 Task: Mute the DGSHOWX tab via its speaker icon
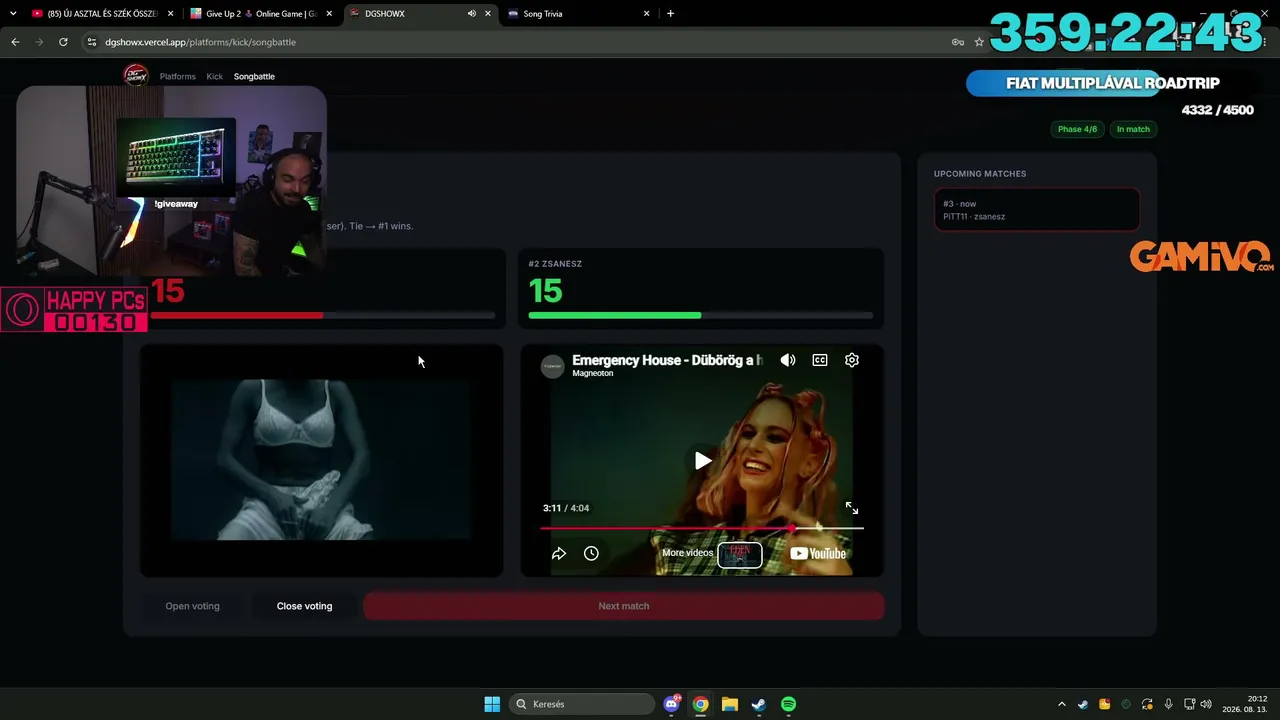pyautogui.click(x=471, y=14)
